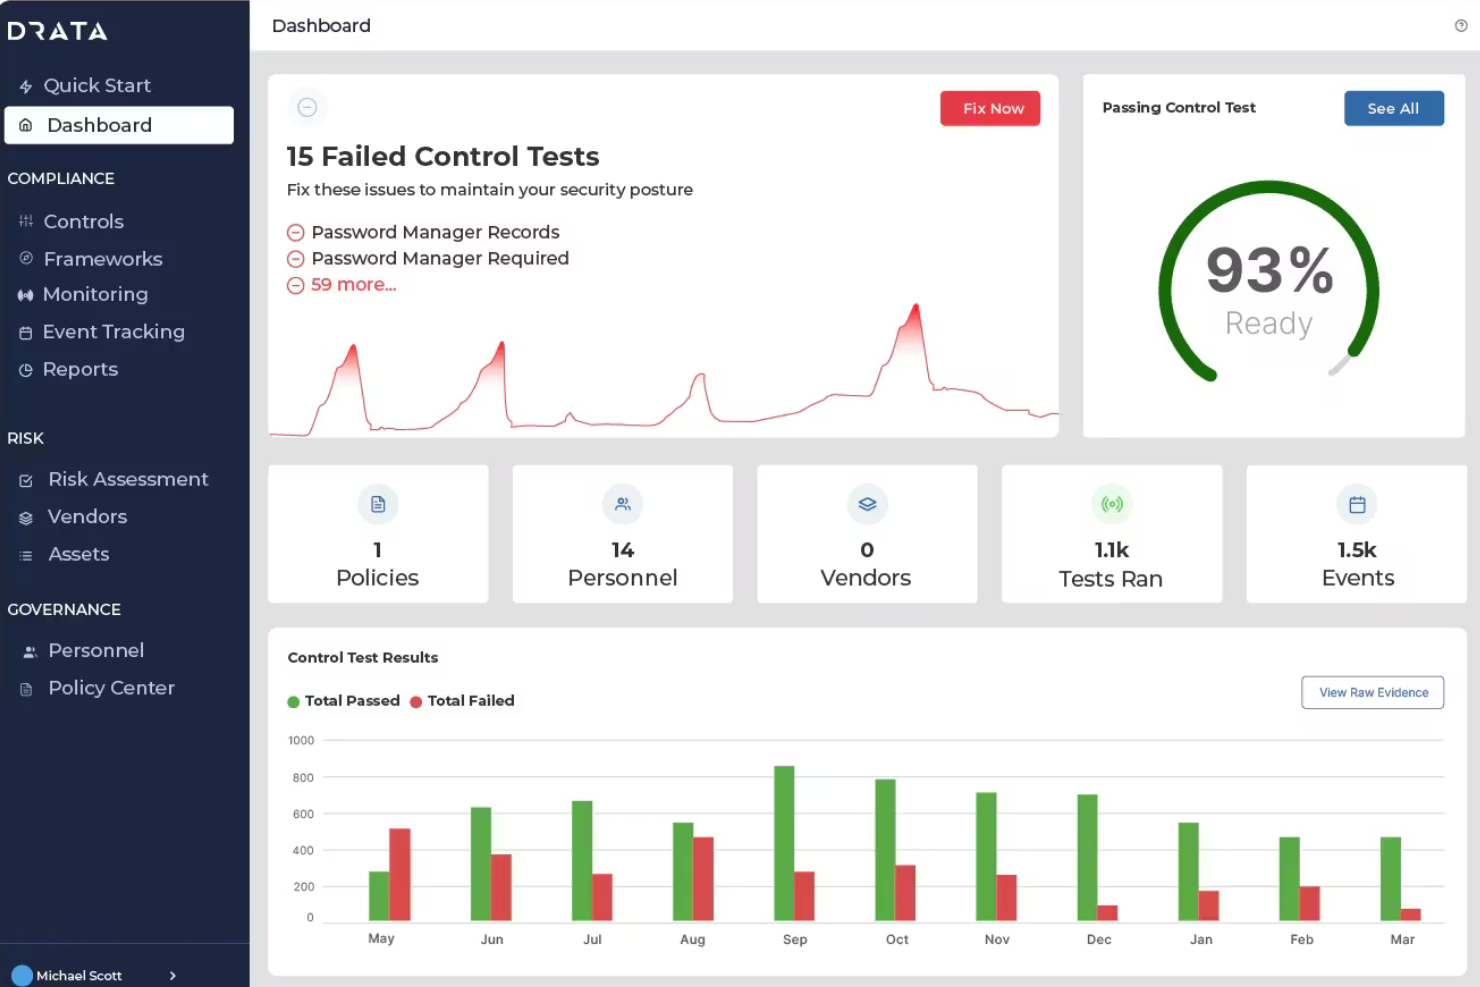The height and width of the screenshot is (987, 1480).
Task: Toggle the Total Failed legend indicator
Action: tap(415, 701)
